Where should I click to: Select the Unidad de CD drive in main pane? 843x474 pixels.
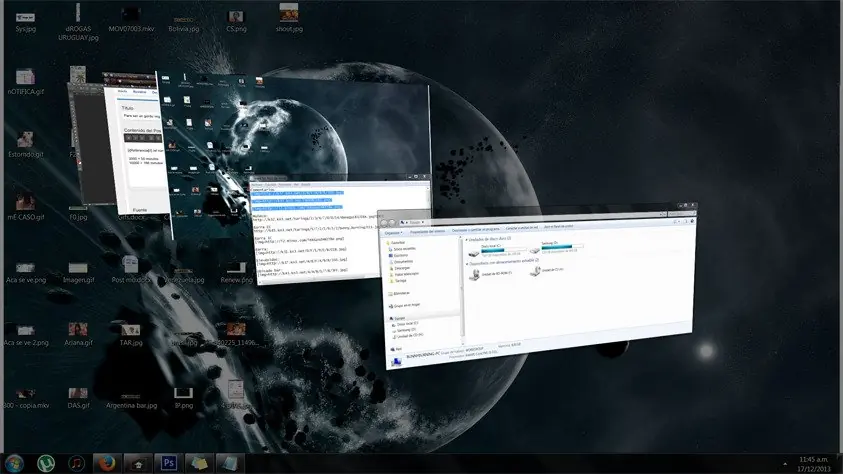[547, 270]
